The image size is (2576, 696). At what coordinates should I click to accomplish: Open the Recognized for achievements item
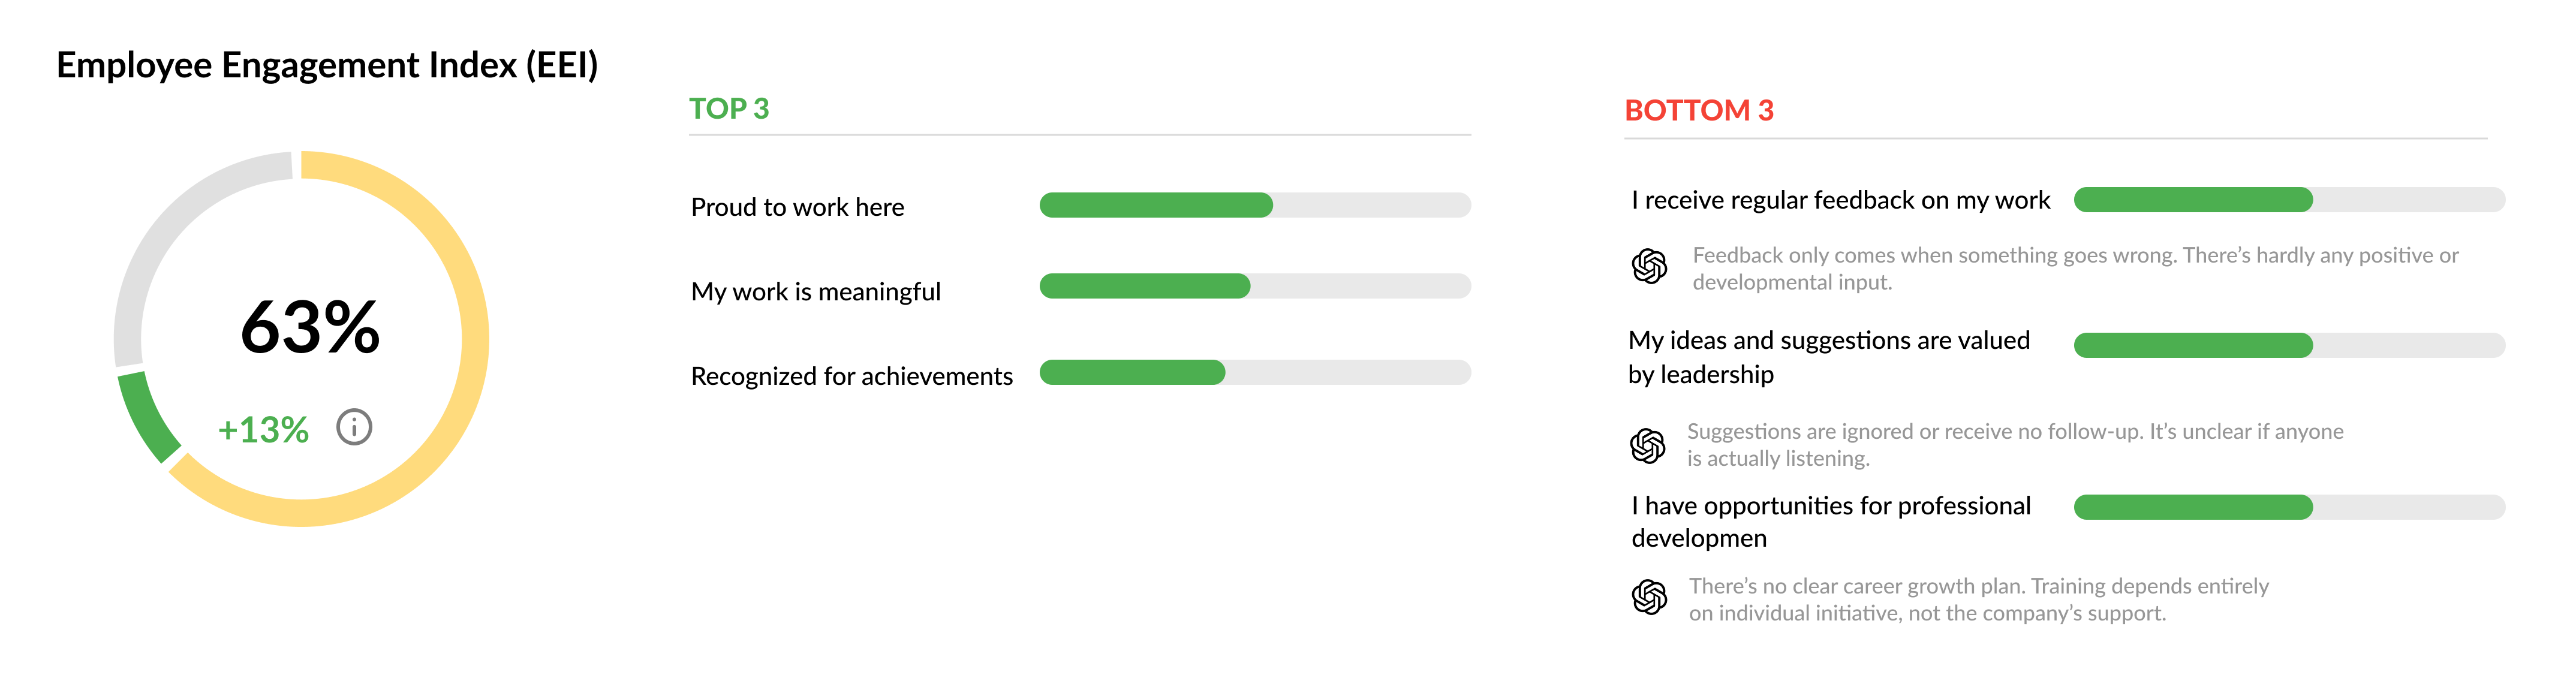coord(851,376)
